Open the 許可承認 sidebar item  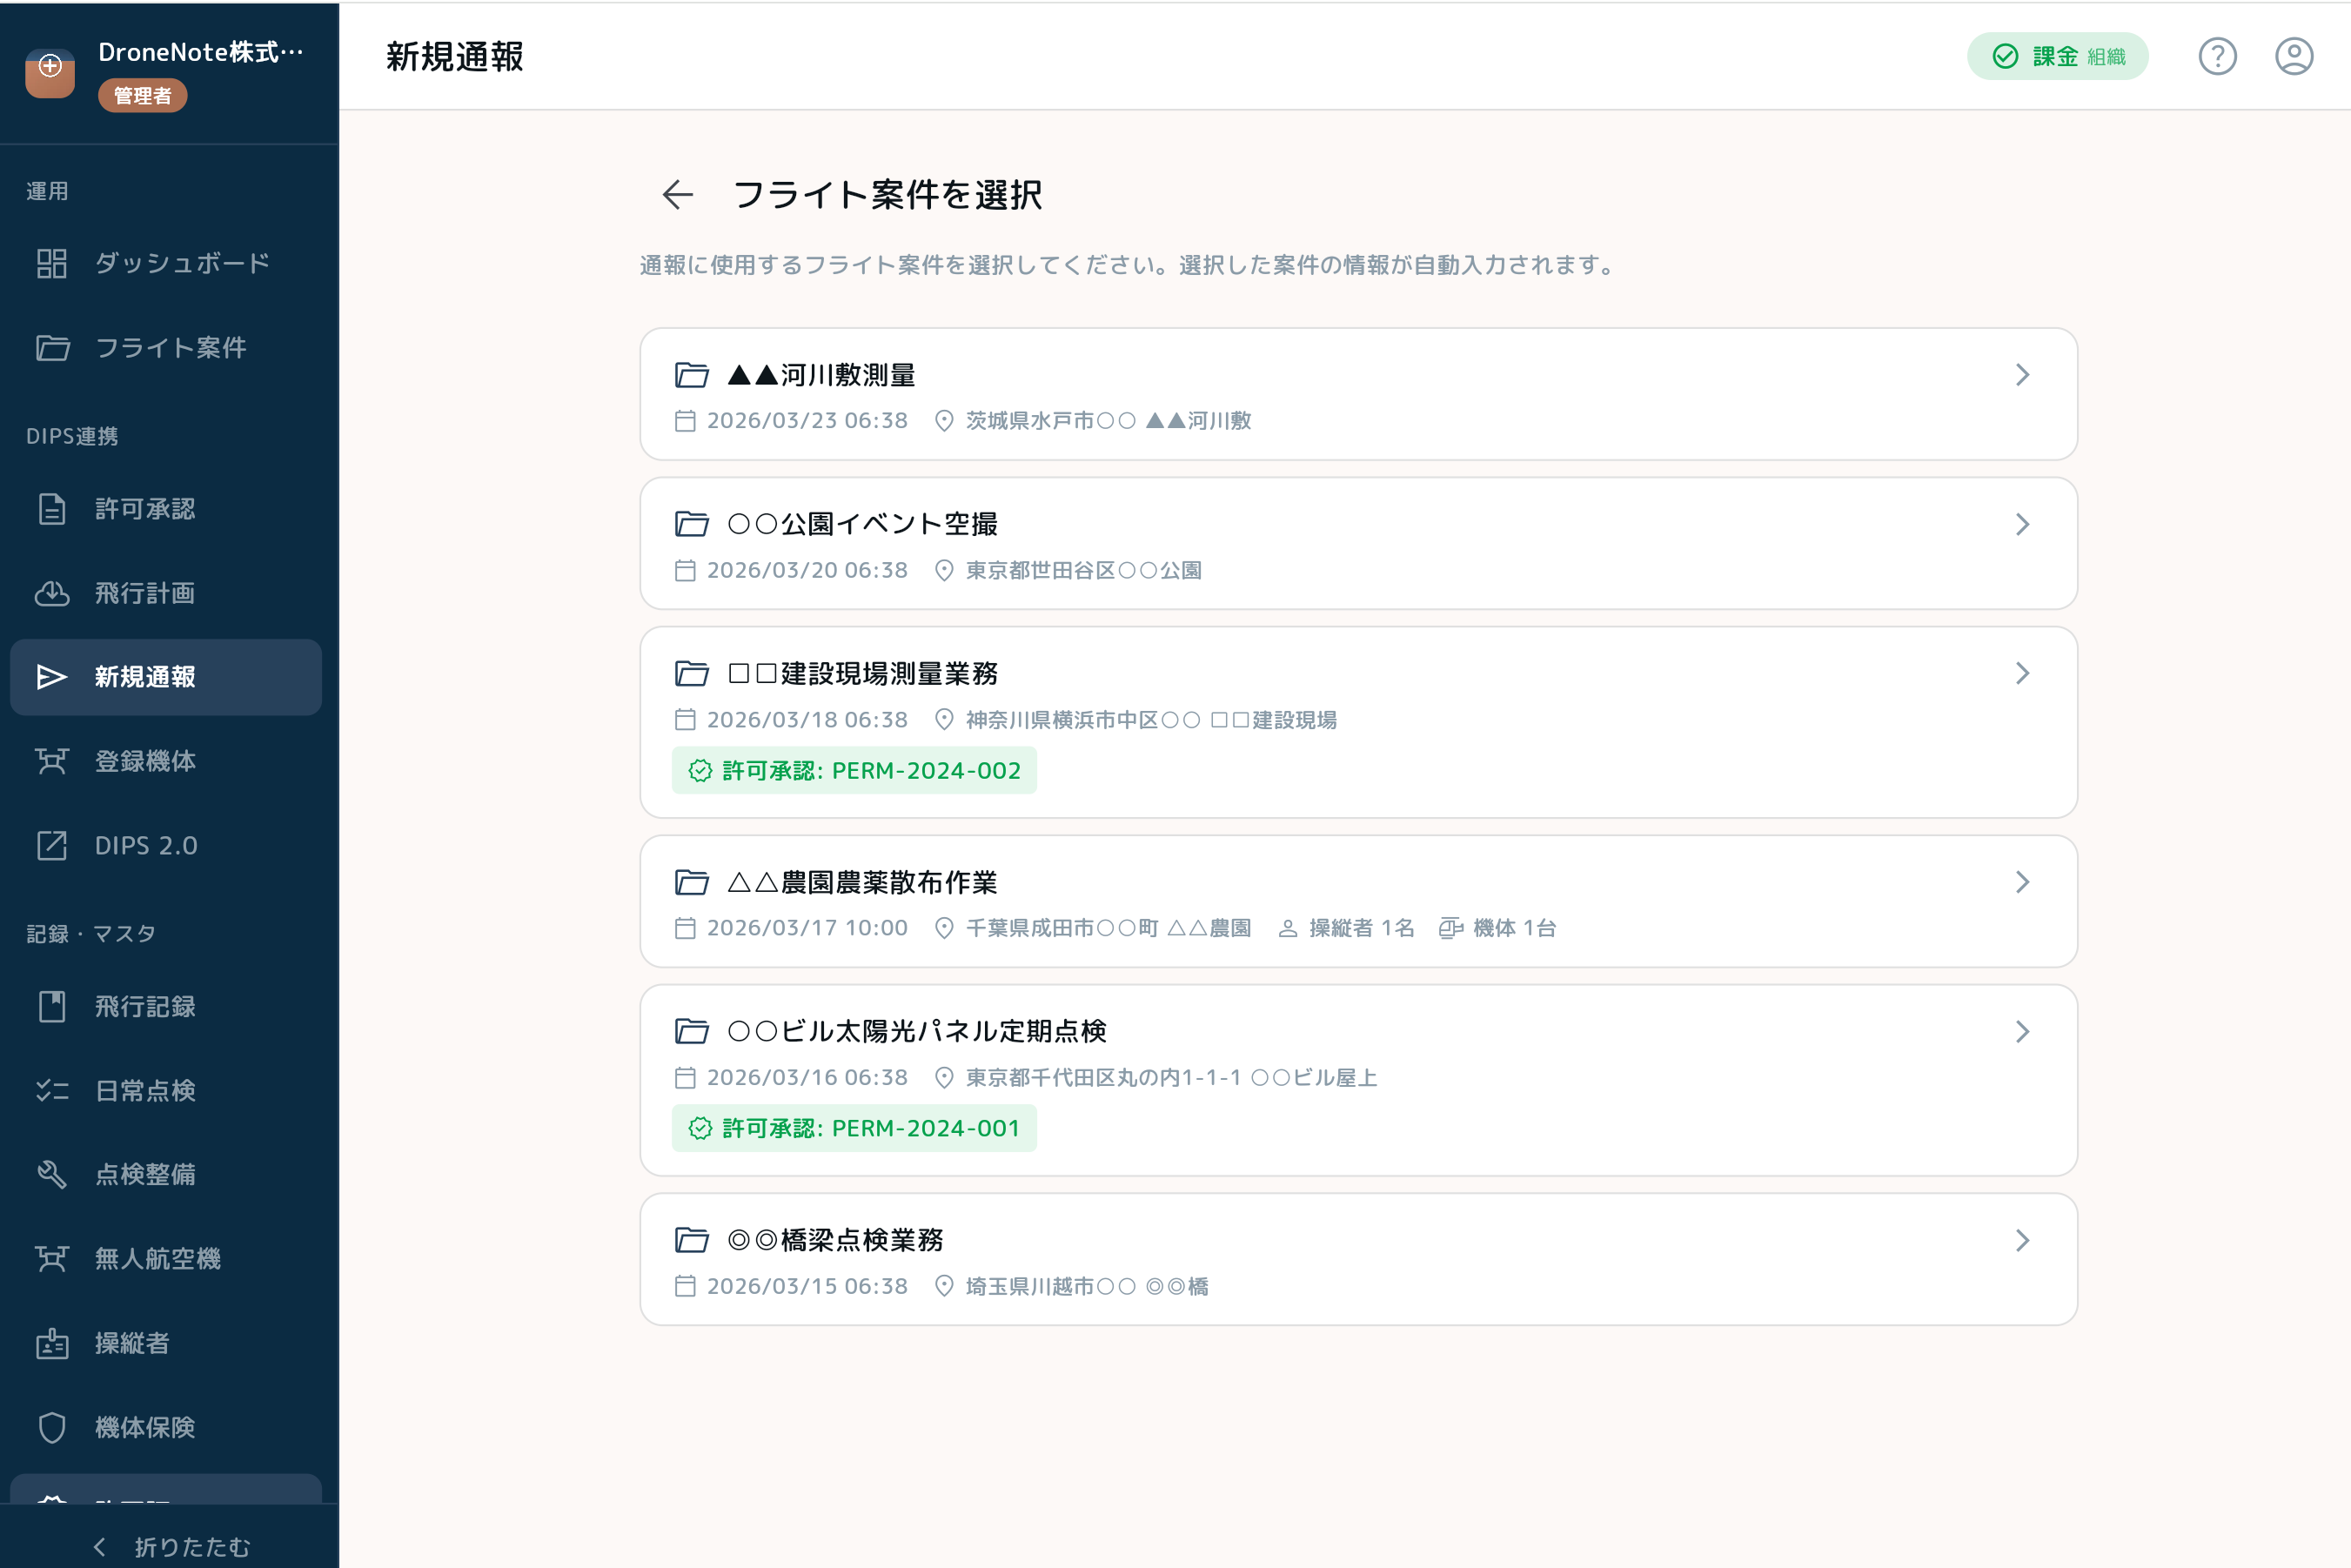click(145, 509)
